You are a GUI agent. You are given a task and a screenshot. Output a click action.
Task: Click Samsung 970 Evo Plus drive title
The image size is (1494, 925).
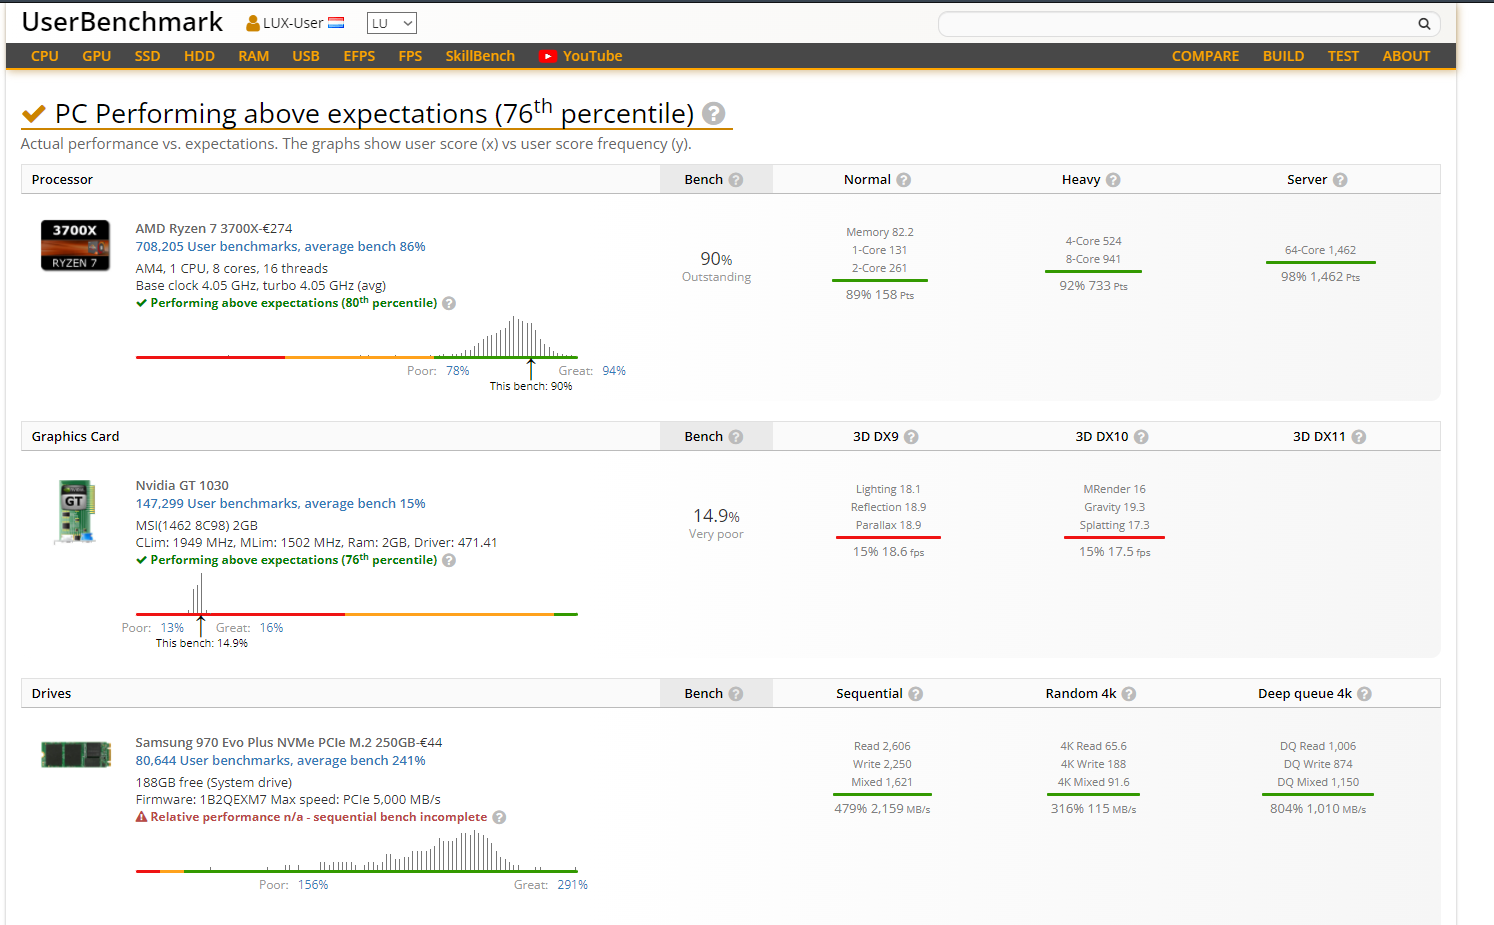point(289,743)
